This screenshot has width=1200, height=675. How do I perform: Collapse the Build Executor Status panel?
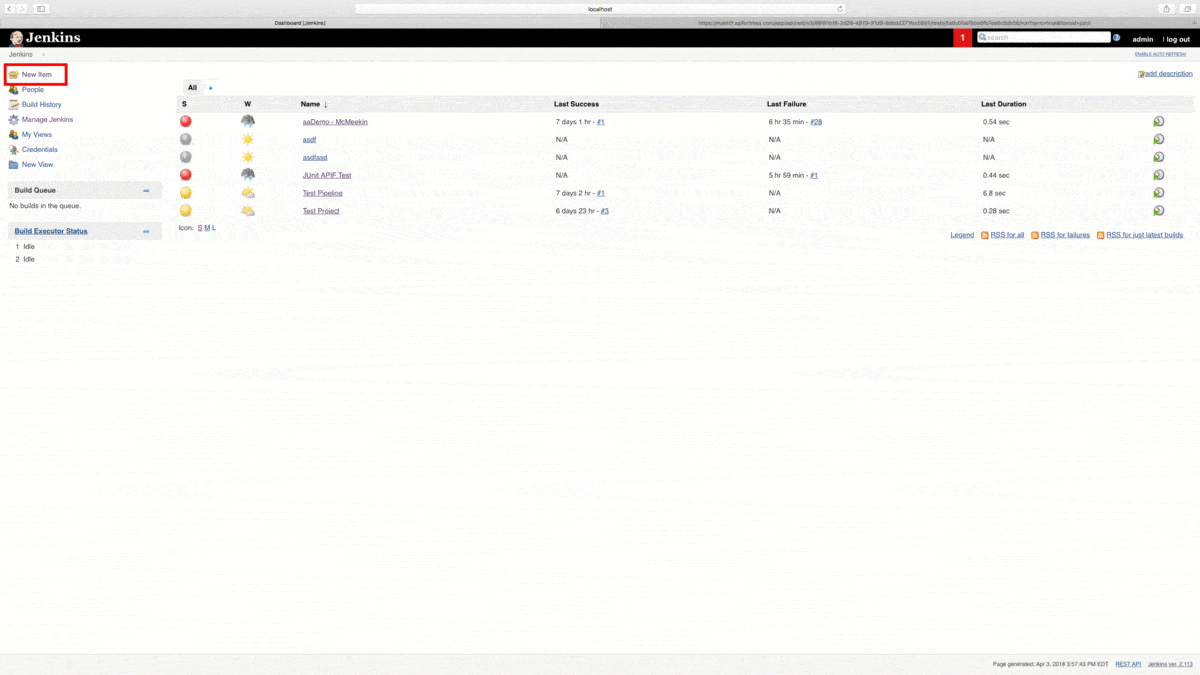tap(148, 231)
